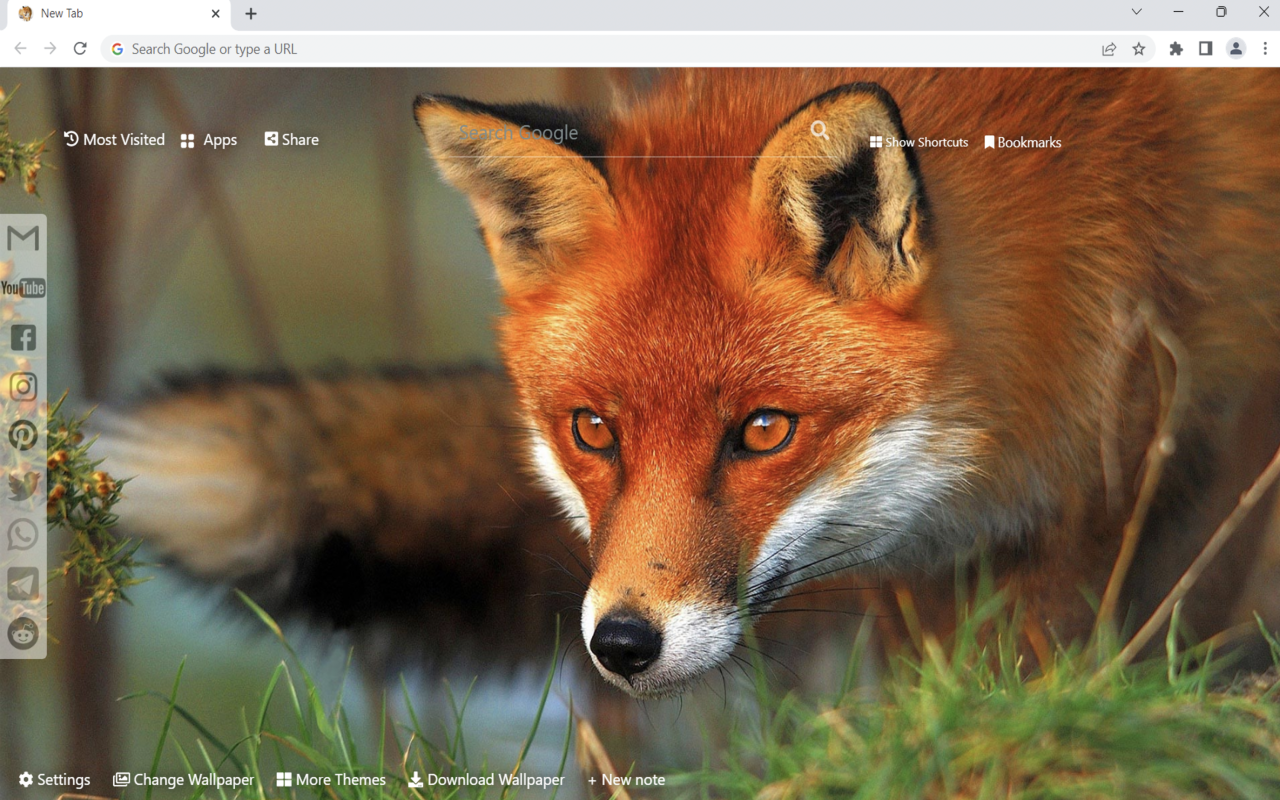
Task: Open the Chrome profile menu
Action: [x=1236, y=49]
